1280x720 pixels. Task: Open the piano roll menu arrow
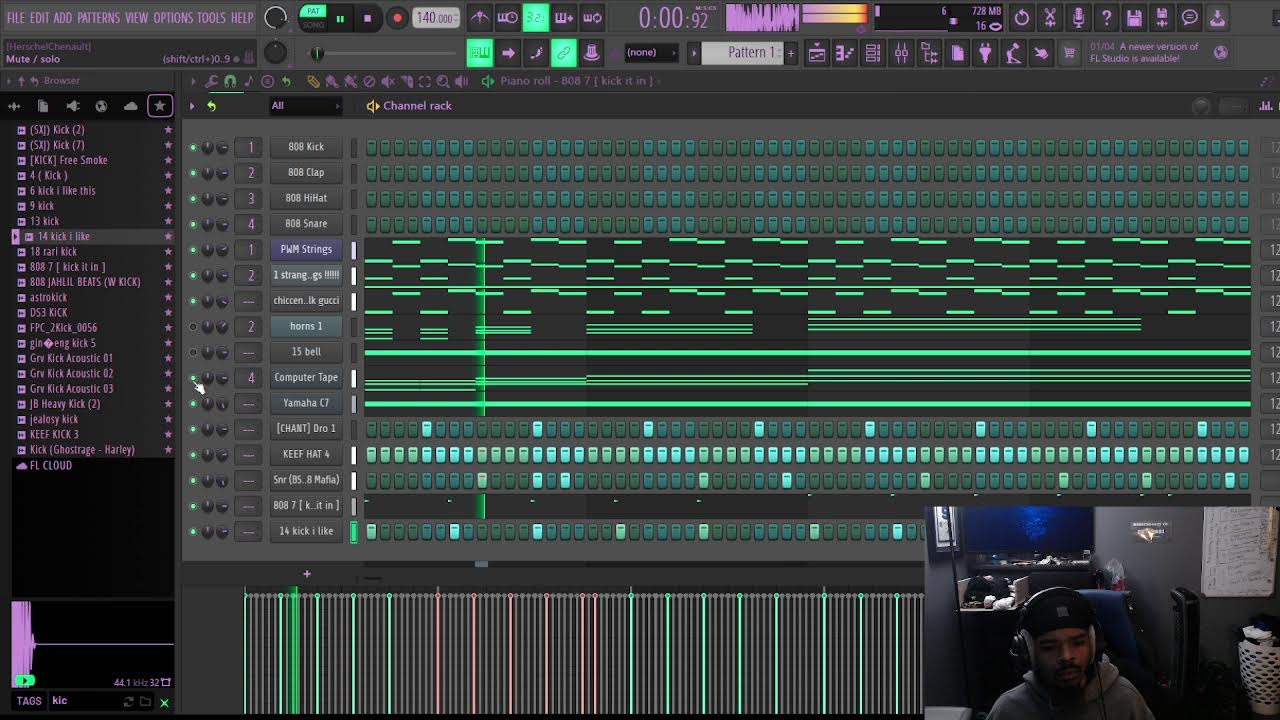coord(193,81)
